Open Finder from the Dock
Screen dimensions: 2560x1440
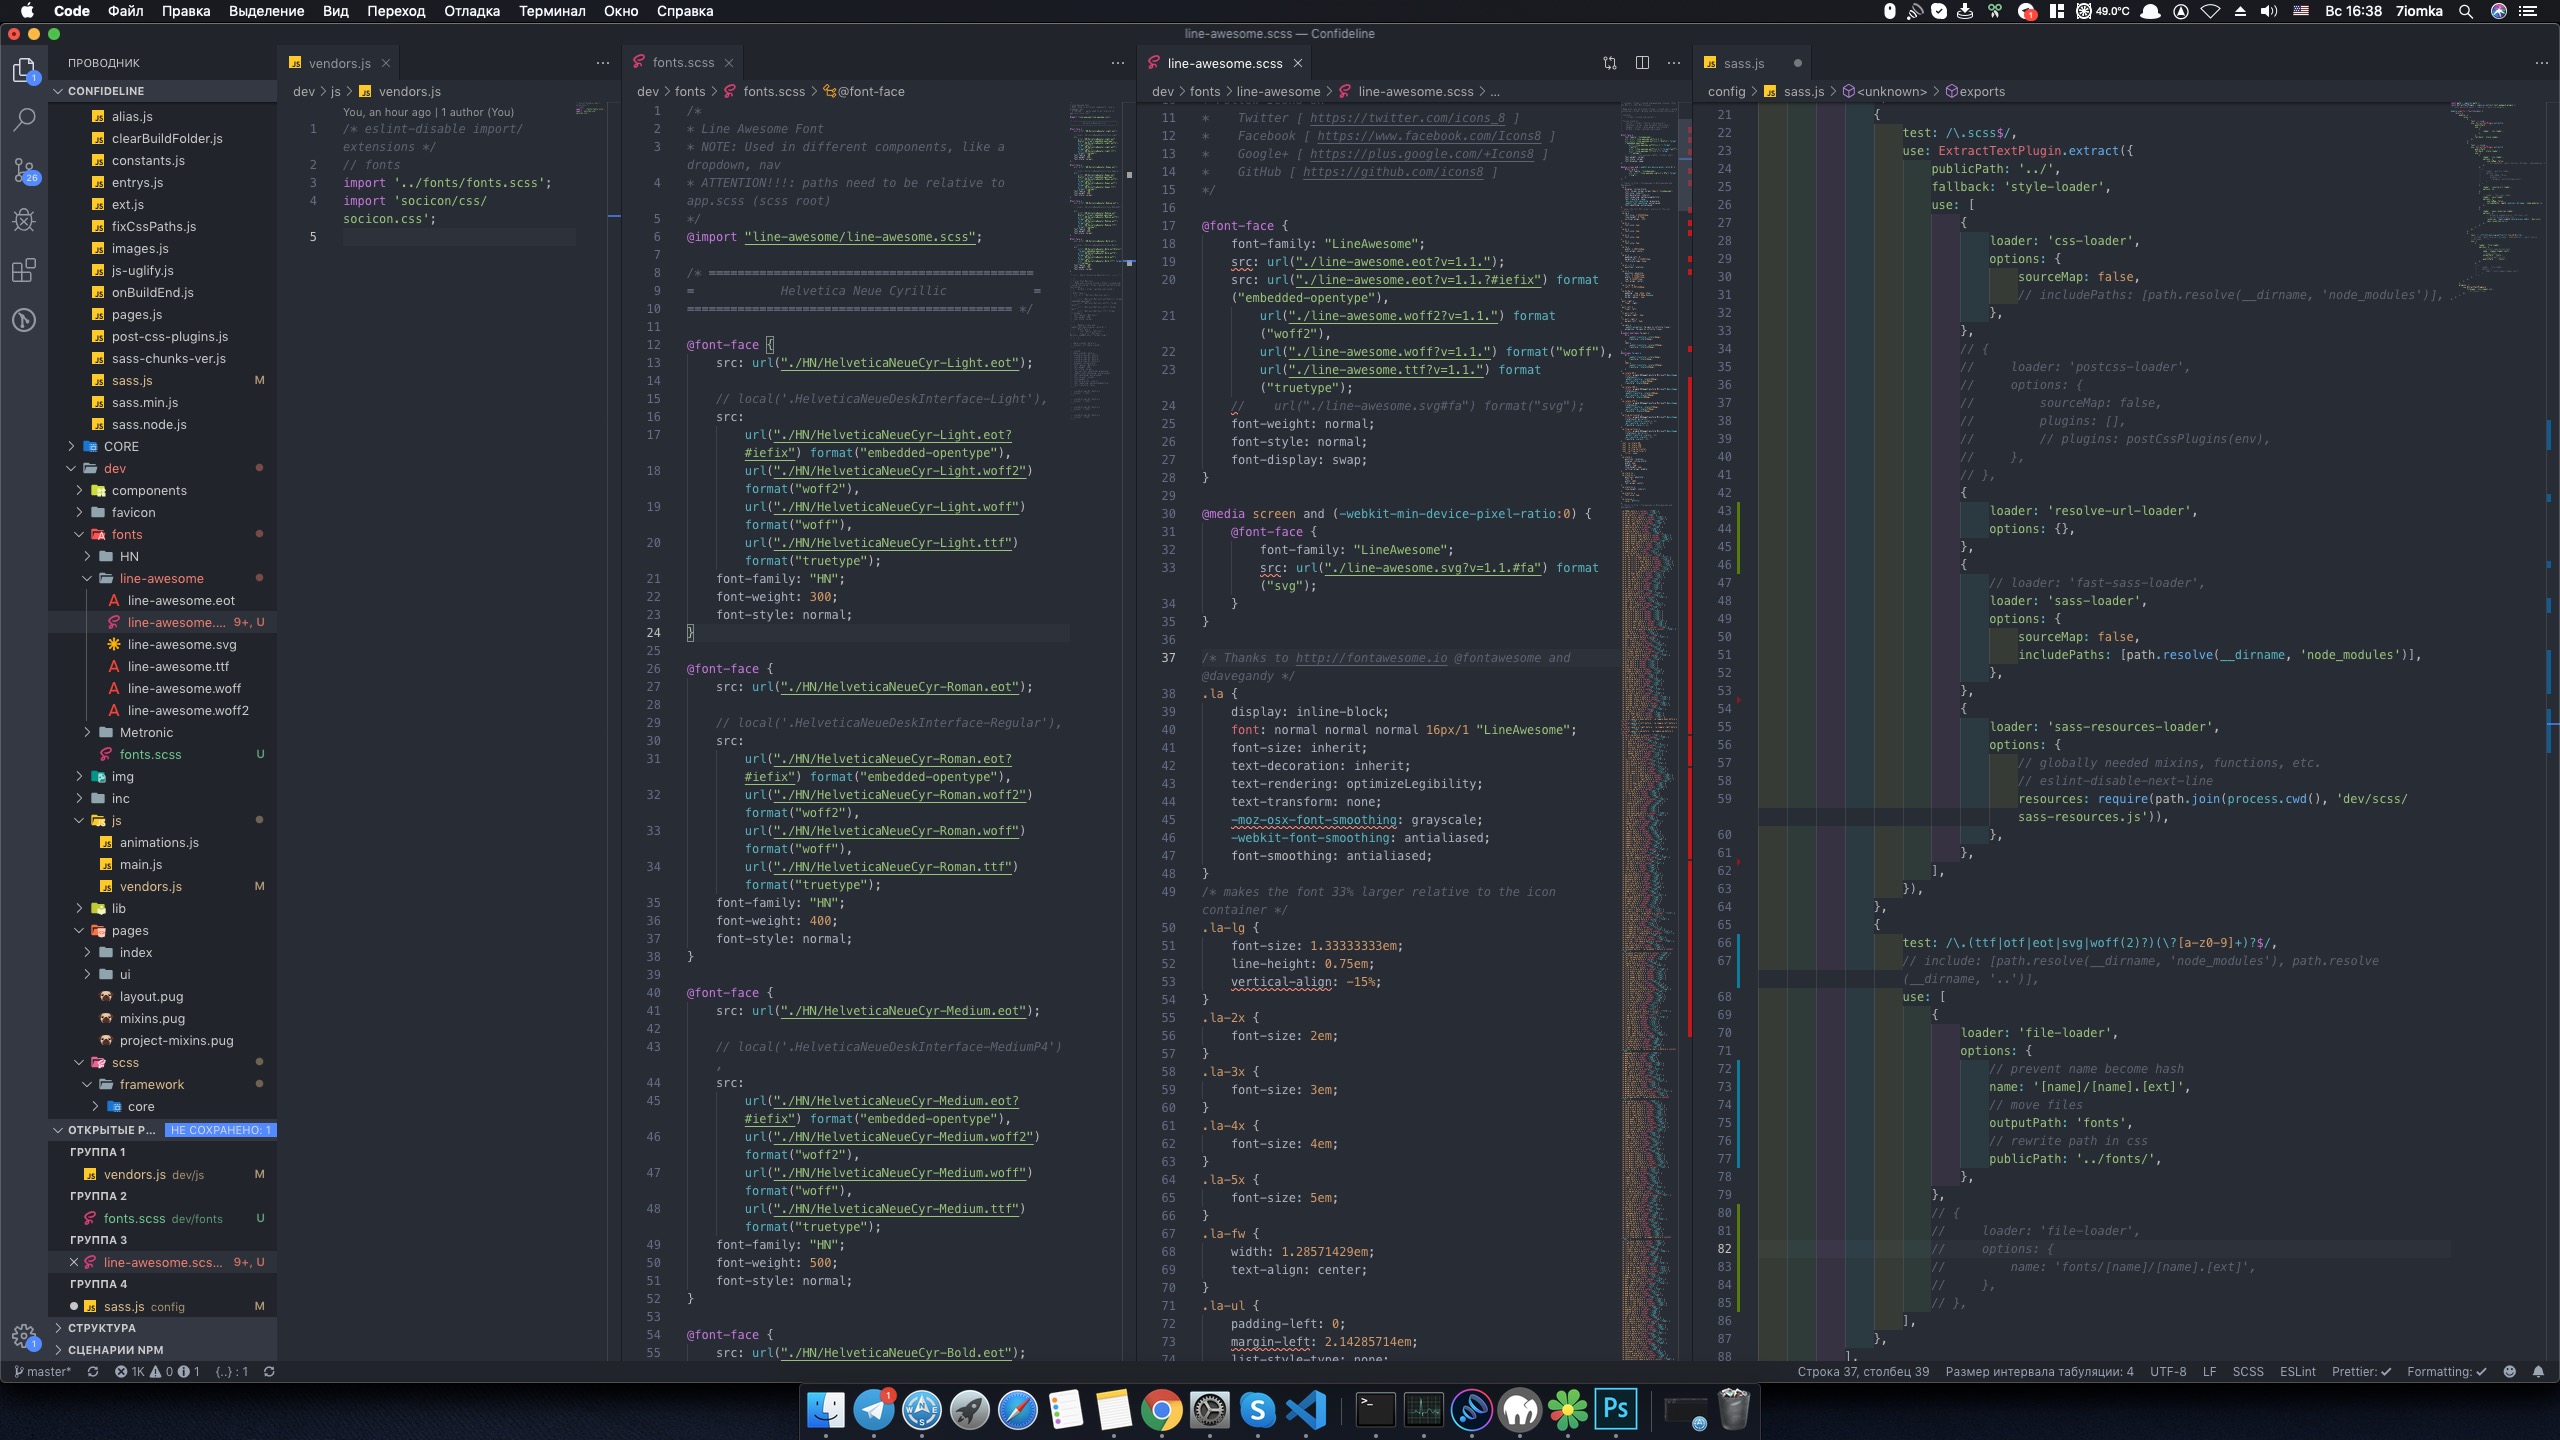click(826, 1410)
